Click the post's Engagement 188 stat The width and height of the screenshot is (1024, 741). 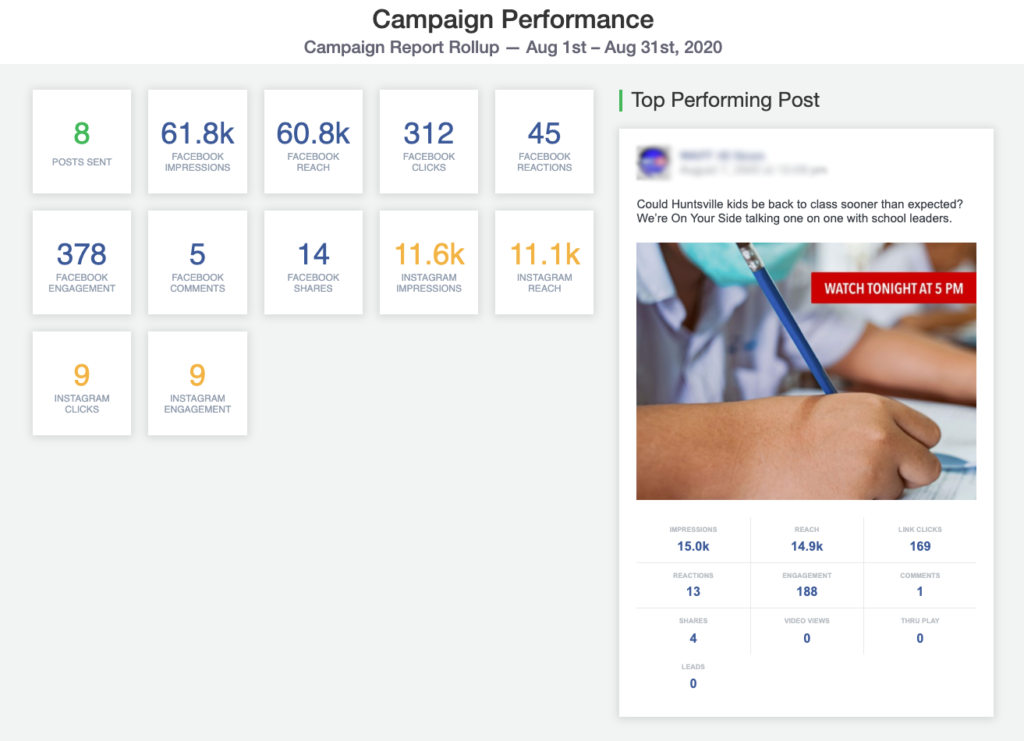point(806,585)
